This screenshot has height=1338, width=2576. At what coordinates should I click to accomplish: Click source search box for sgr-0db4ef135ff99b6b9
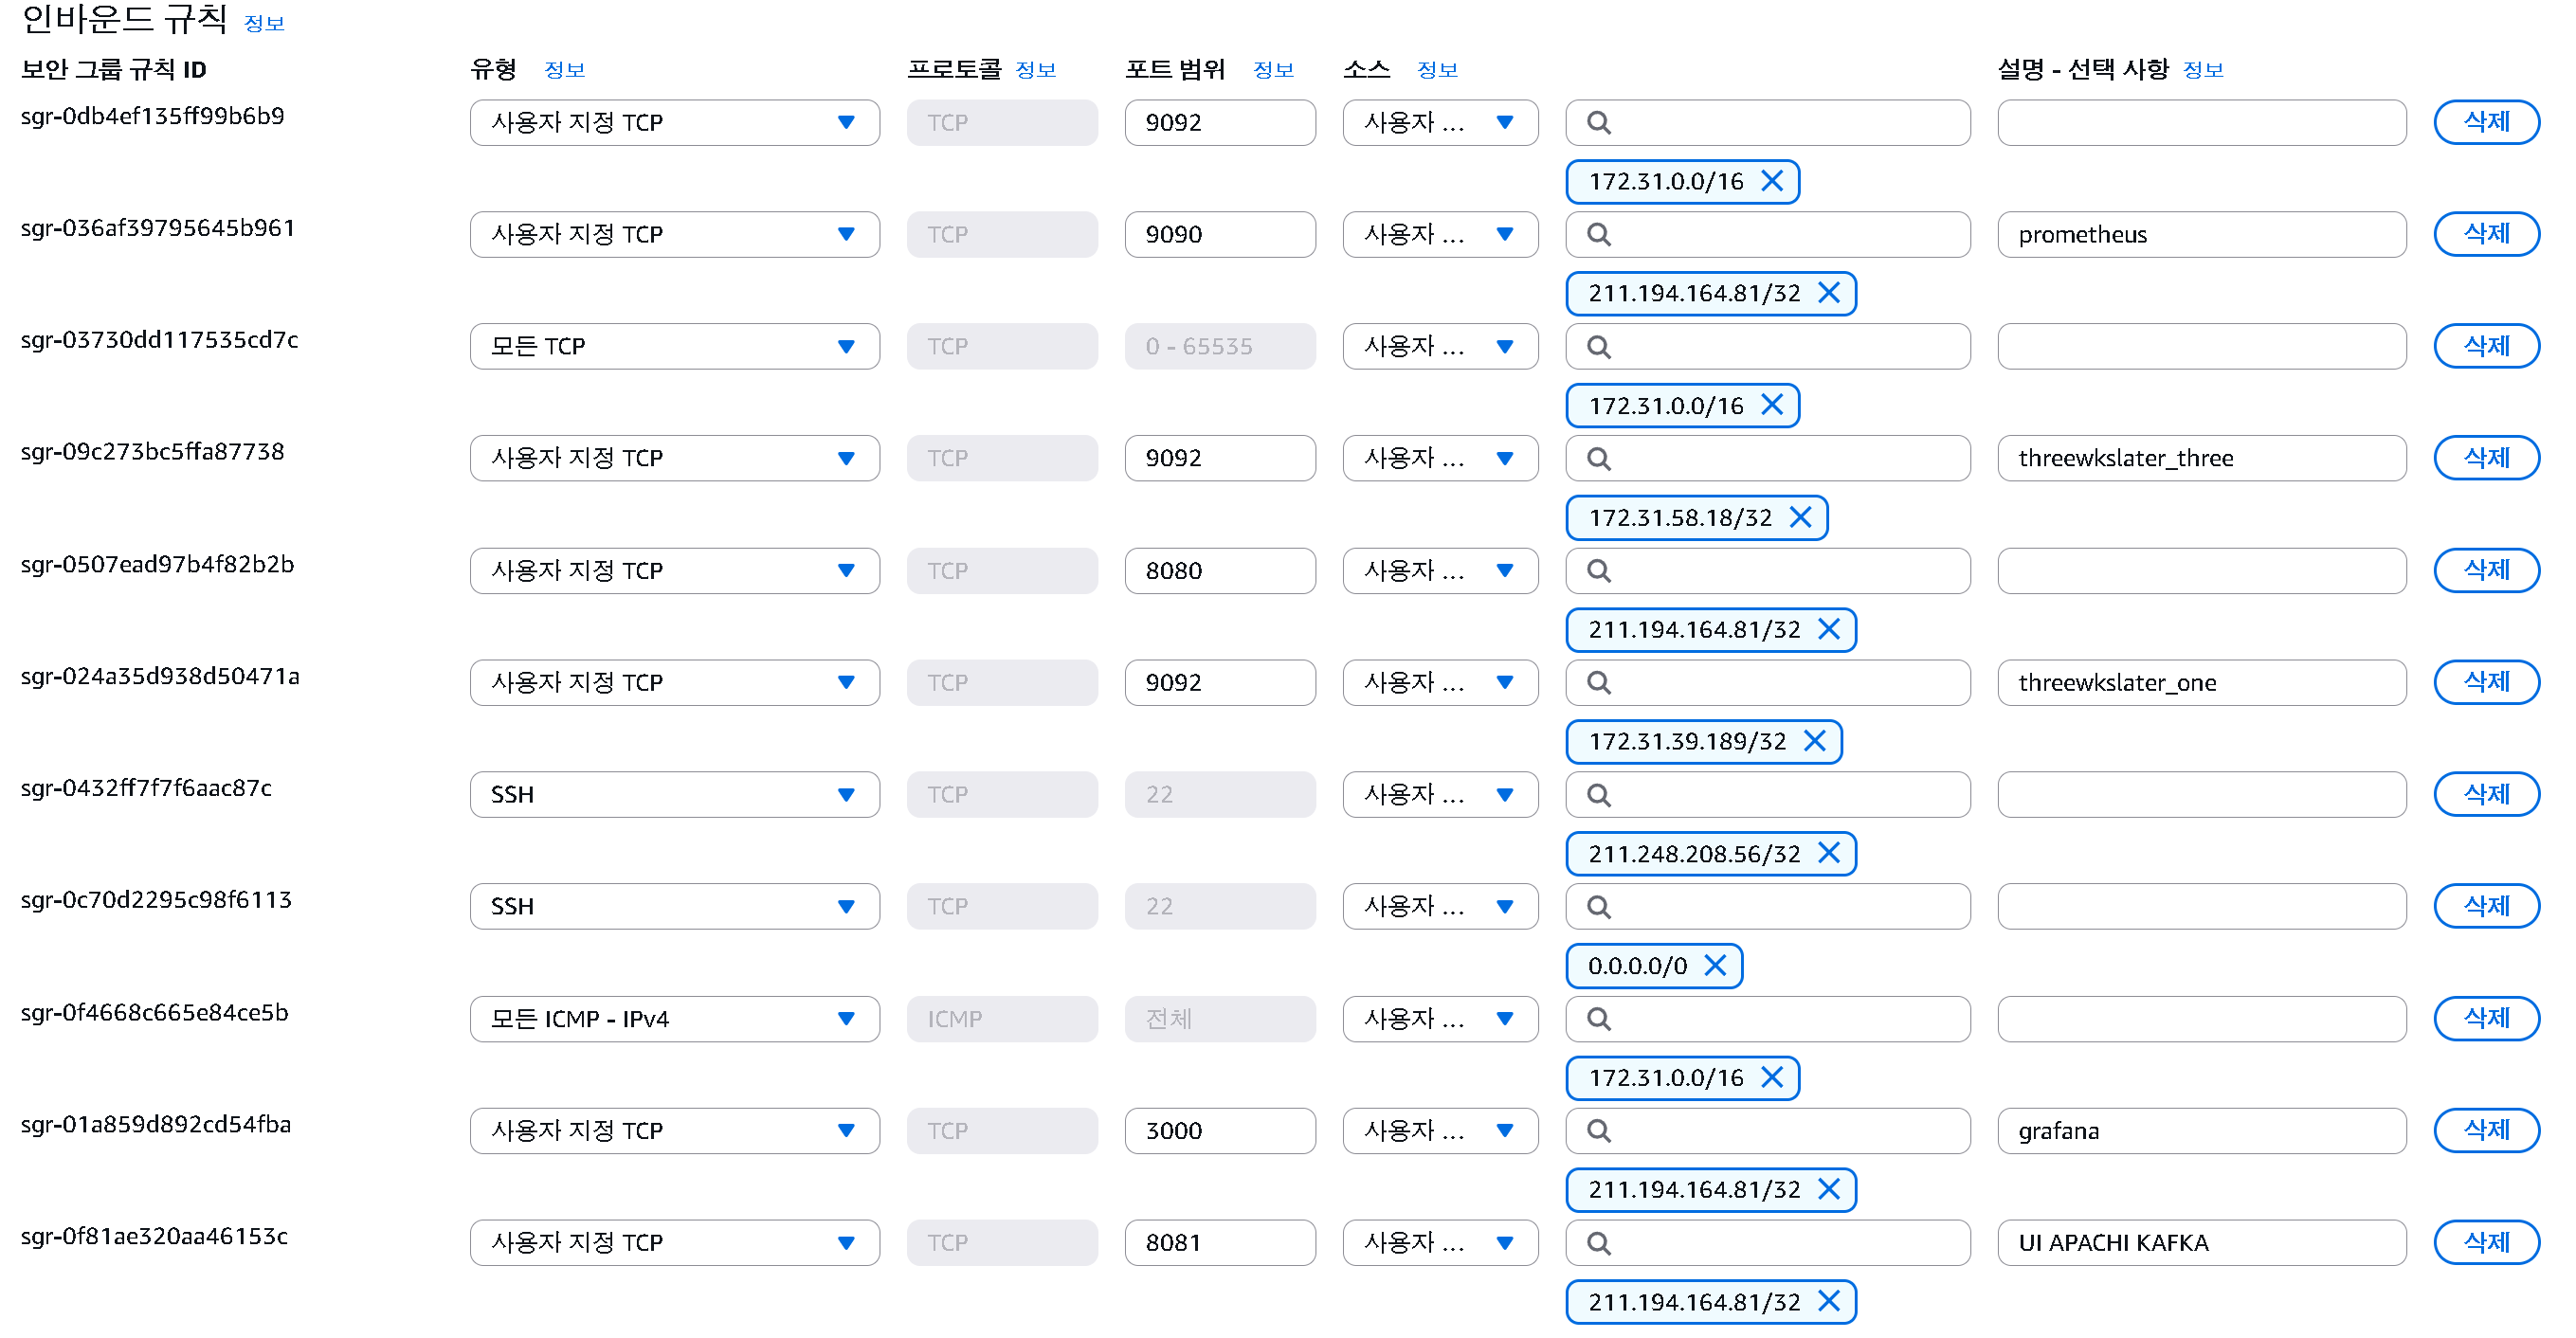pos(1768,122)
